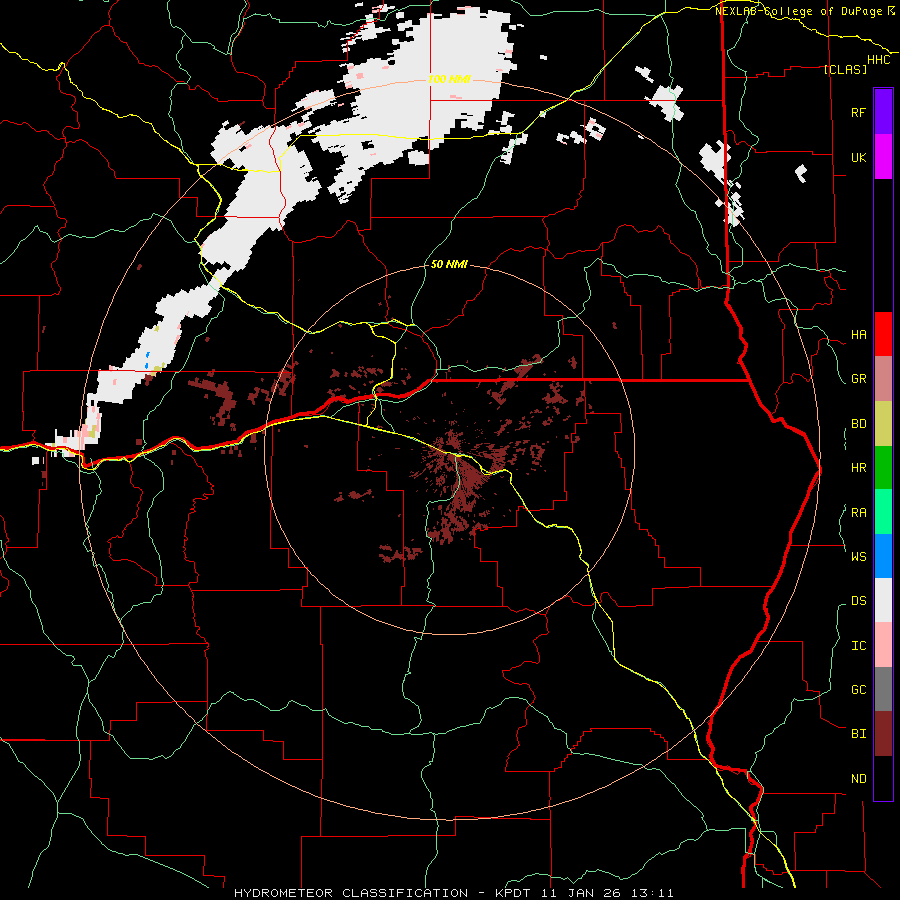Screen dimensions: 900x900
Task: Click the RF purple legend swatch
Action: [x=883, y=112]
